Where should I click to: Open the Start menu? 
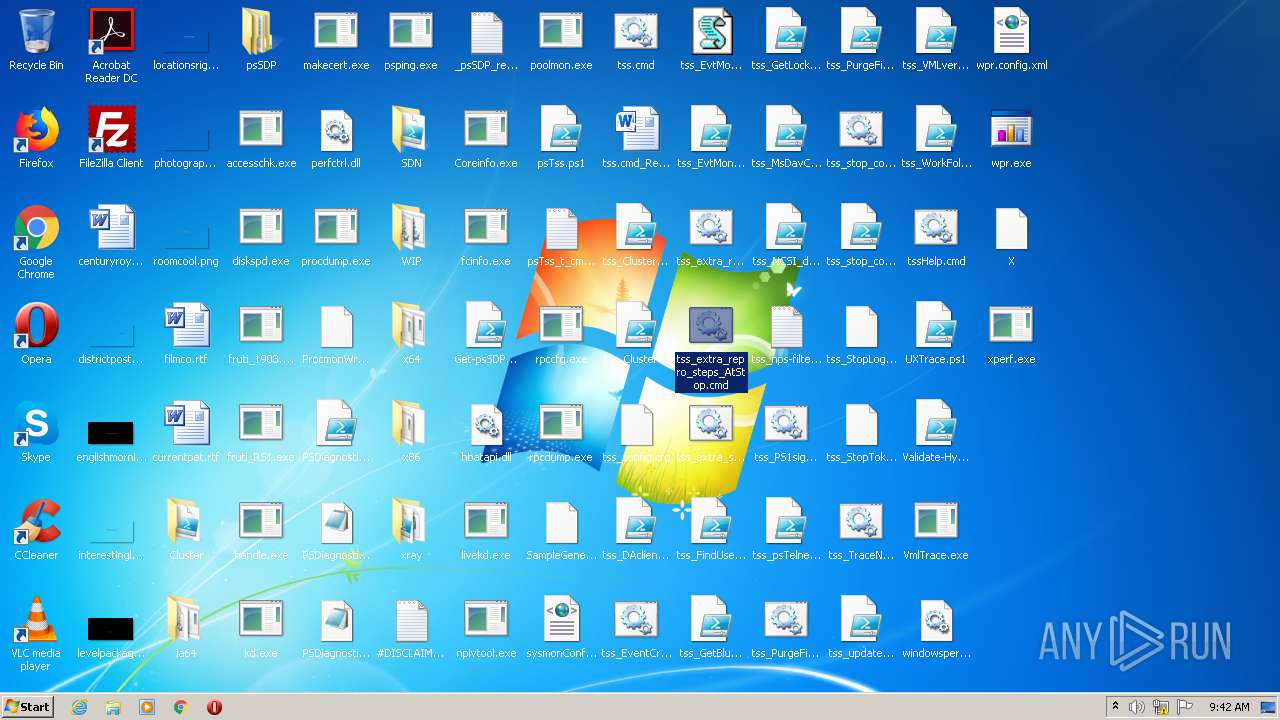pyautogui.click(x=27, y=706)
